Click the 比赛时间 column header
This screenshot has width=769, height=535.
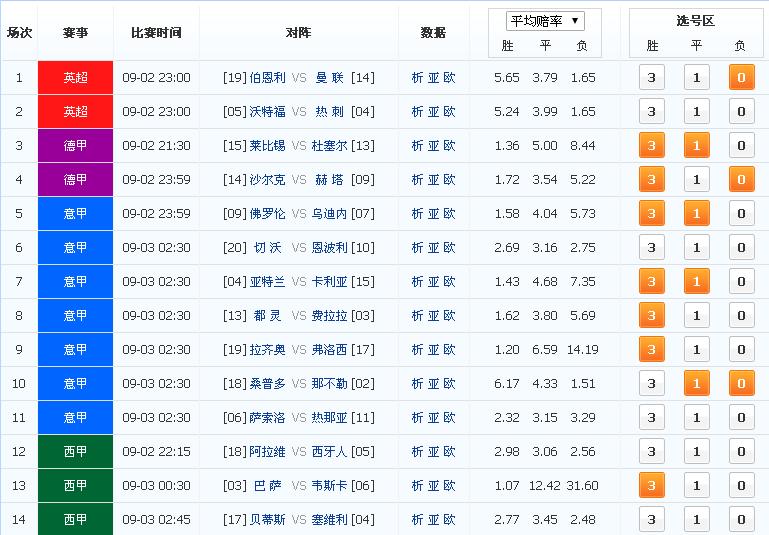pos(156,32)
